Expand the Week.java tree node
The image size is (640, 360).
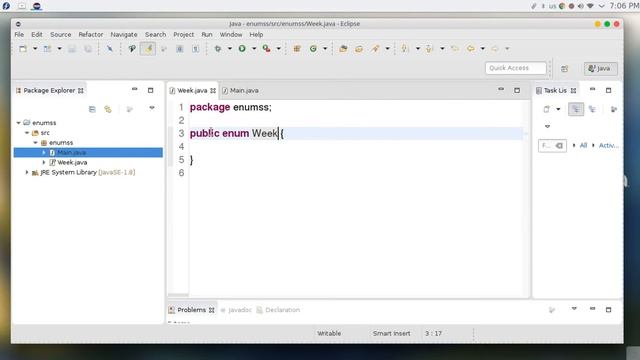tap(44, 162)
